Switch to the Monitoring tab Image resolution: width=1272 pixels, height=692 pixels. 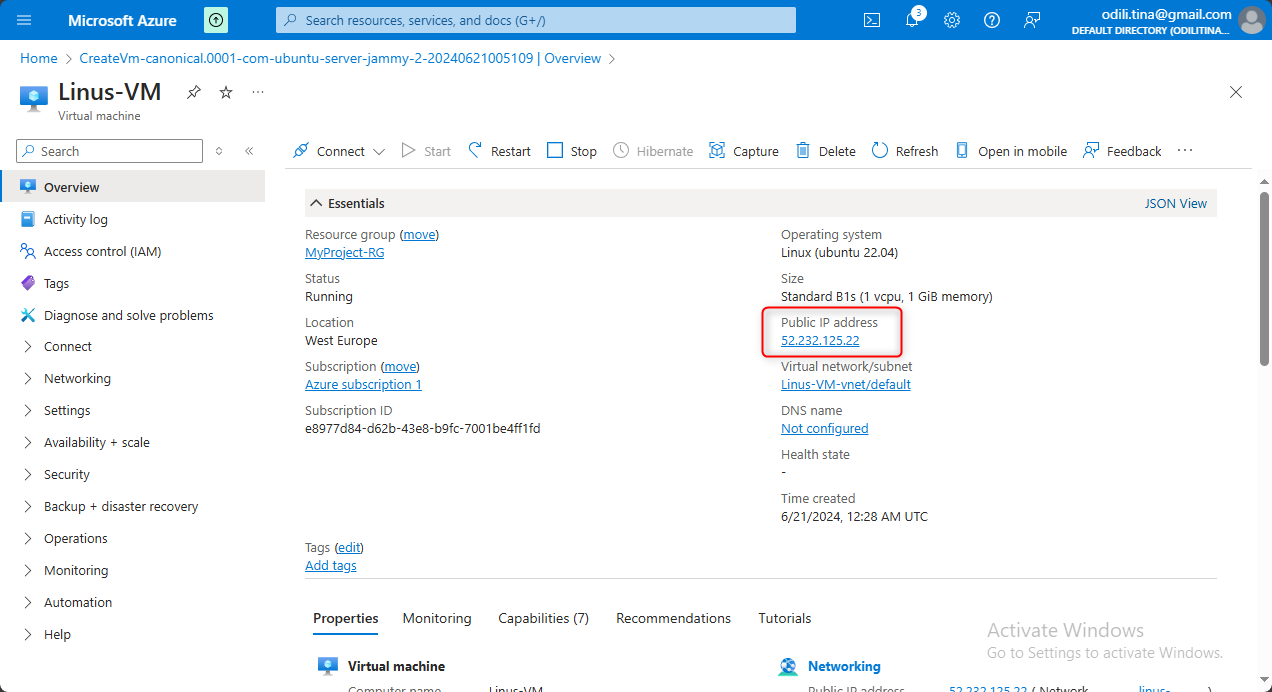coord(437,618)
